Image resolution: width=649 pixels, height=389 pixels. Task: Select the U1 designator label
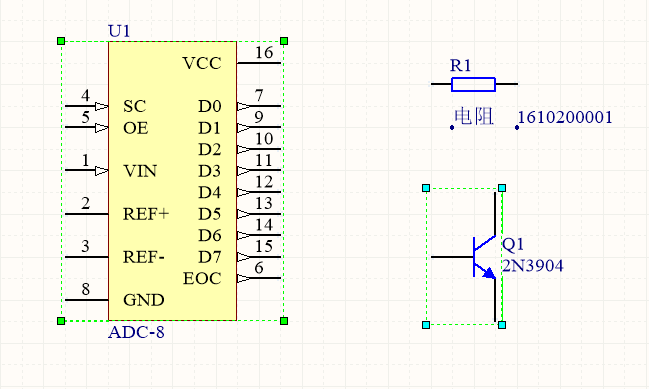tap(119, 31)
